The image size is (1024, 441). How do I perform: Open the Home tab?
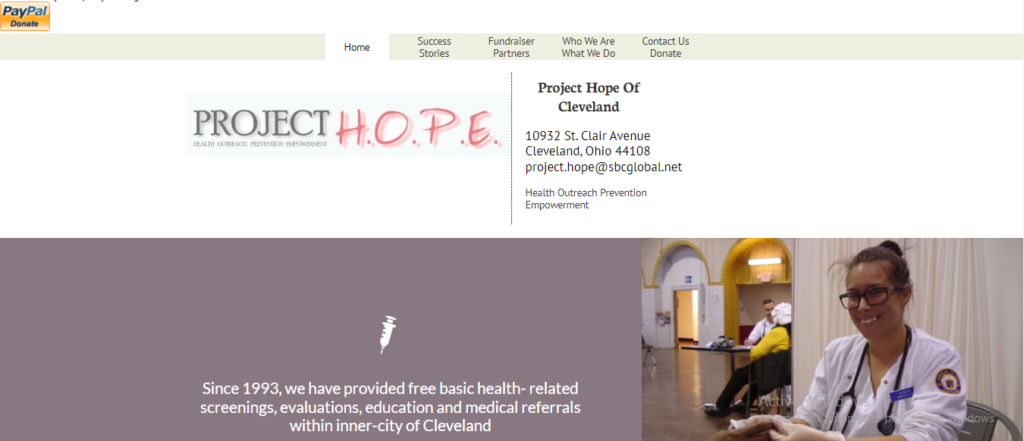(x=357, y=47)
